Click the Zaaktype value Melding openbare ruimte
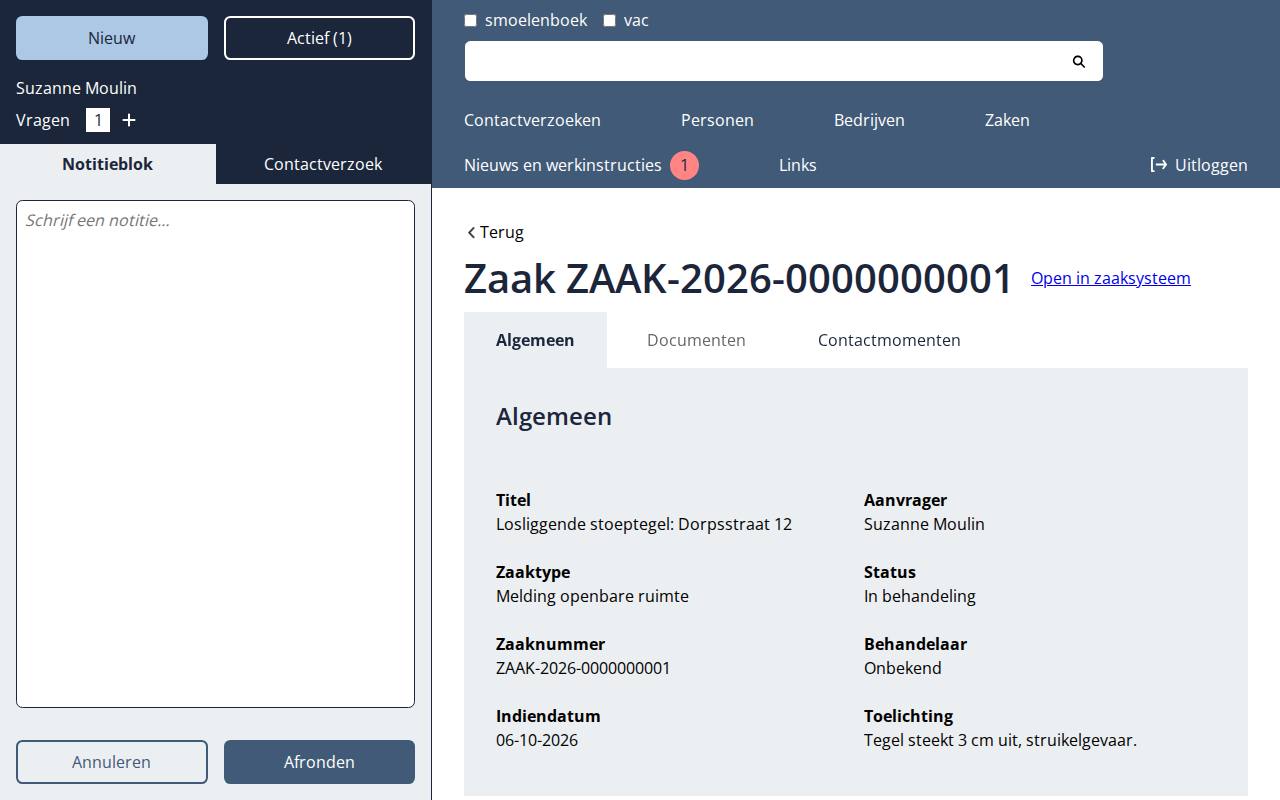Image resolution: width=1280 pixels, height=800 pixels. [x=592, y=596]
